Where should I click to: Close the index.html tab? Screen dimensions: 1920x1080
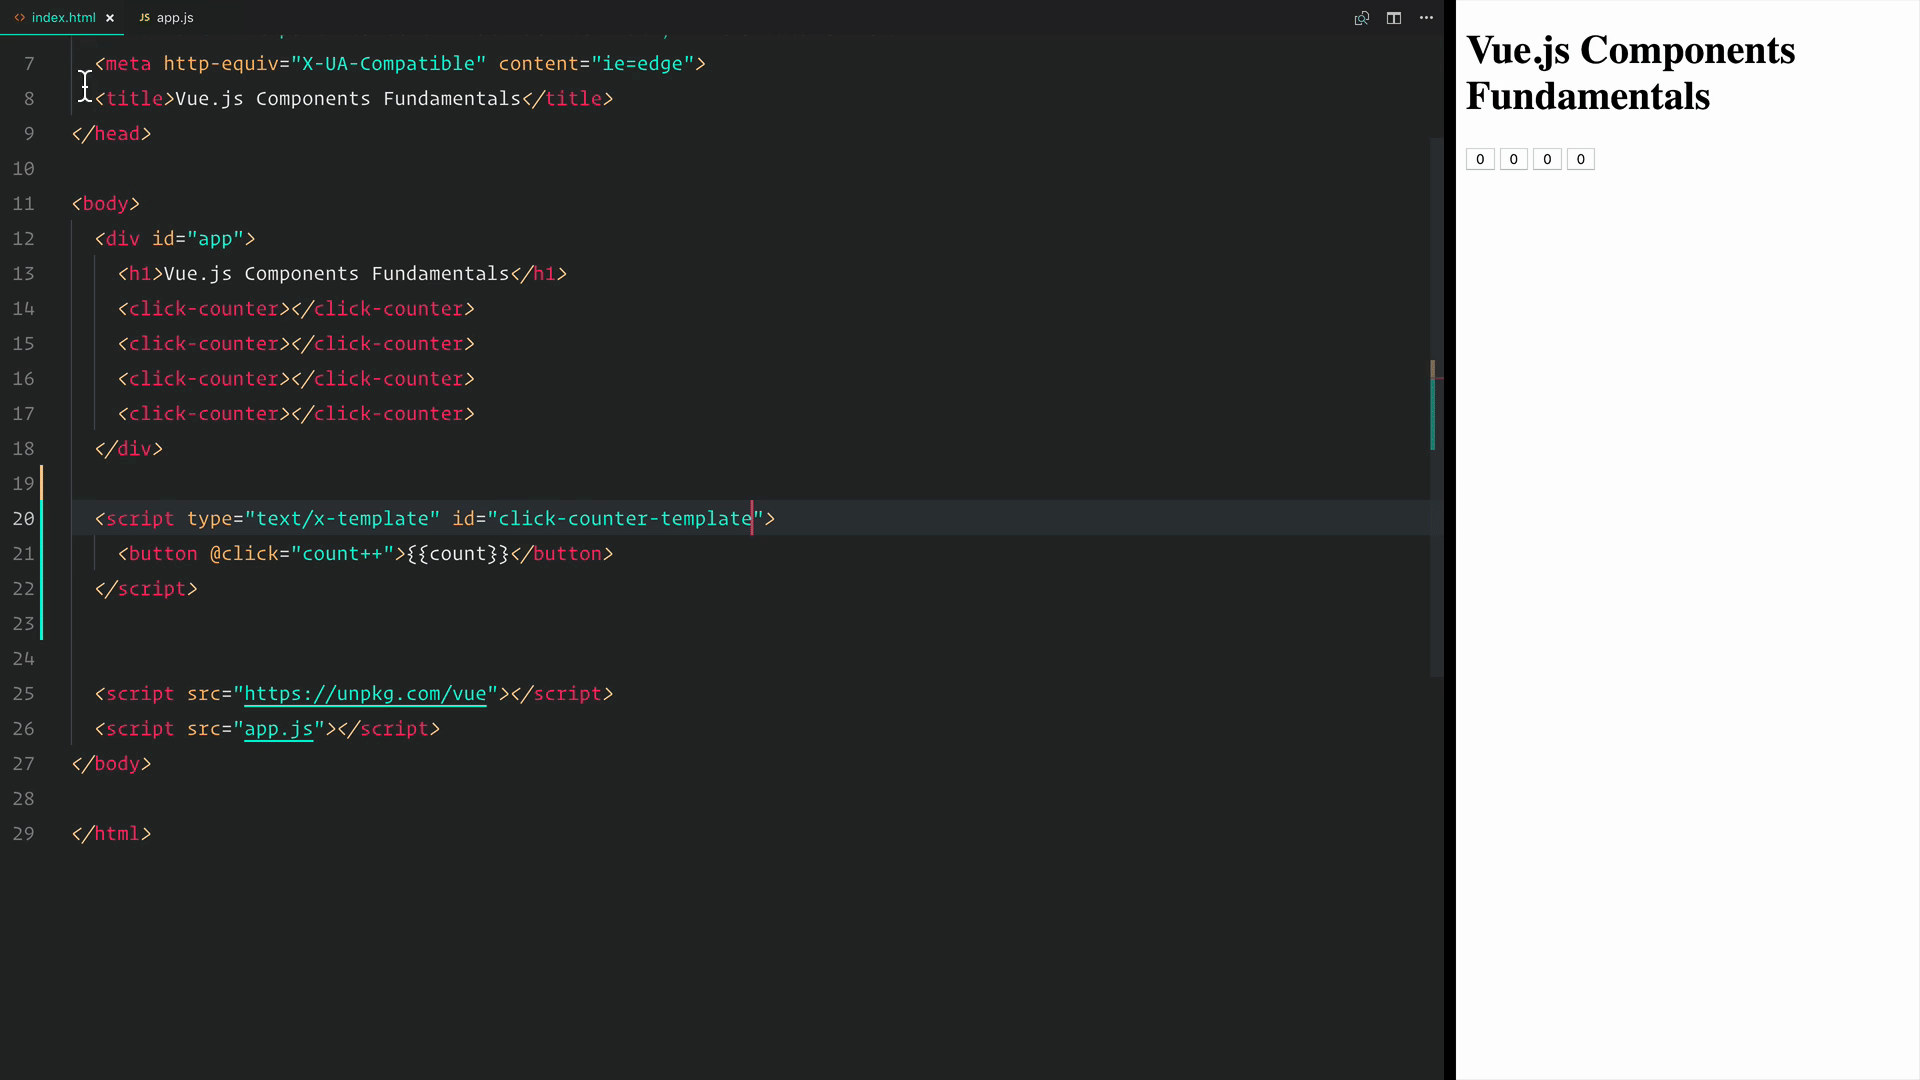tap(110, 18)
